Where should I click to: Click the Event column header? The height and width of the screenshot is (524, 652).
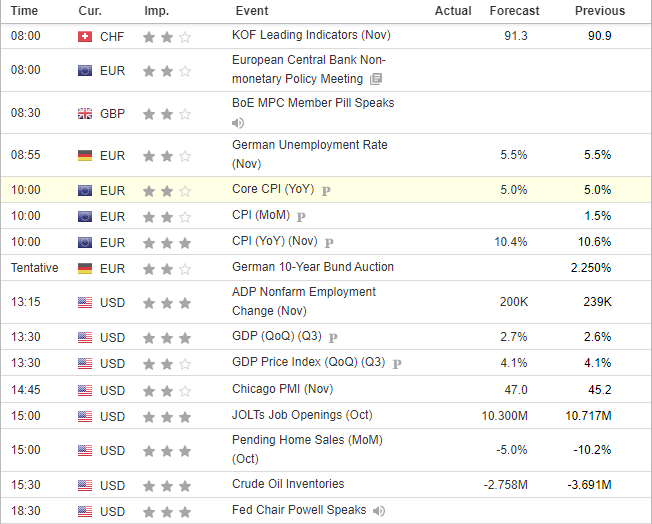point(252,11)
